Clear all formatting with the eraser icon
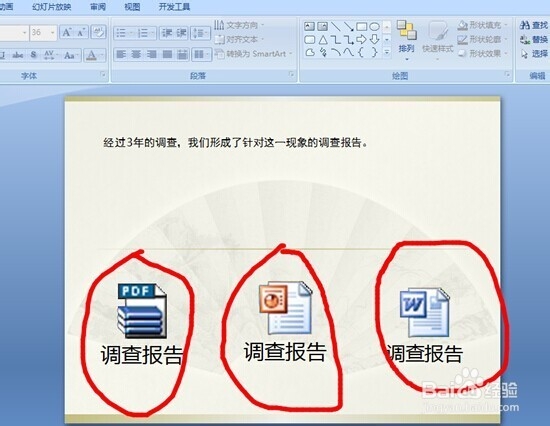 [x=99, y=33]
